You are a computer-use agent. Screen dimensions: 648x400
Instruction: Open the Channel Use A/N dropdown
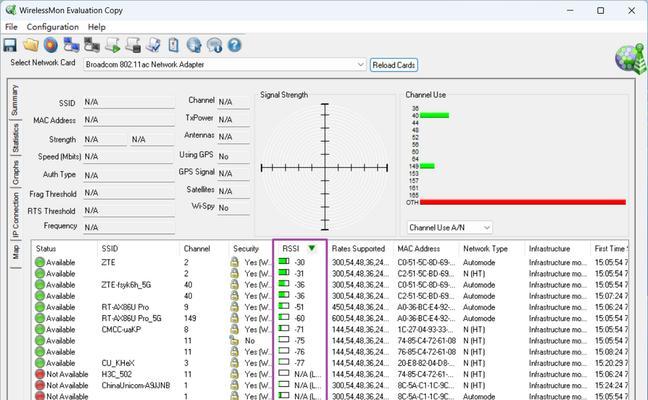click(x=450, y=227)
